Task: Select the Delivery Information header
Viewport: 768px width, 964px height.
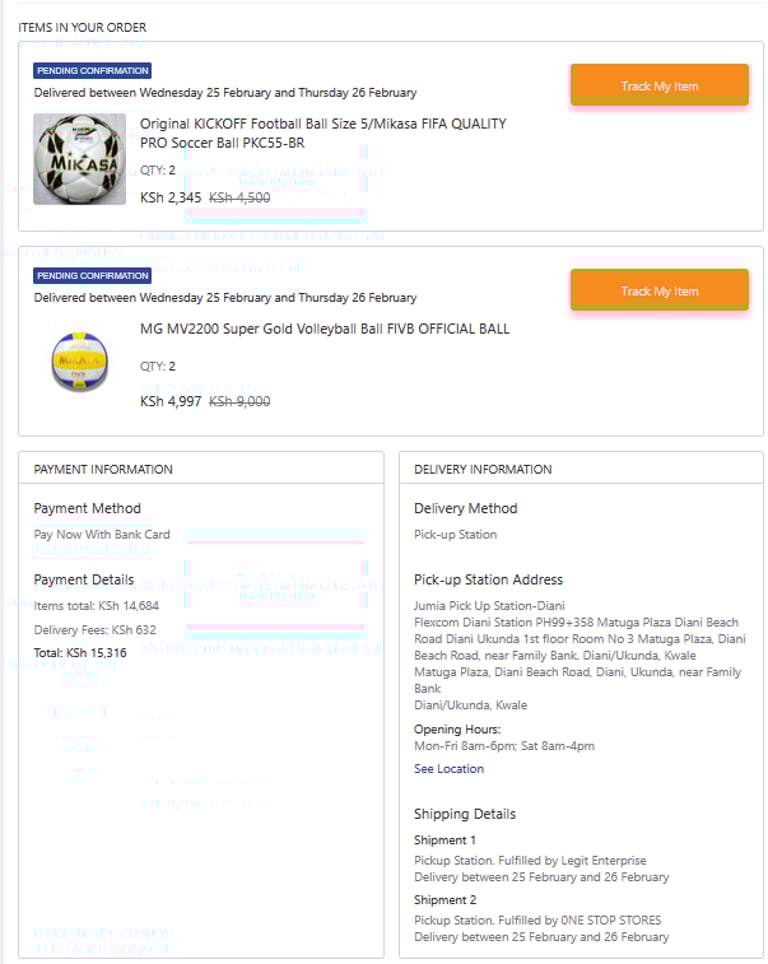Action: pos(483,469)
